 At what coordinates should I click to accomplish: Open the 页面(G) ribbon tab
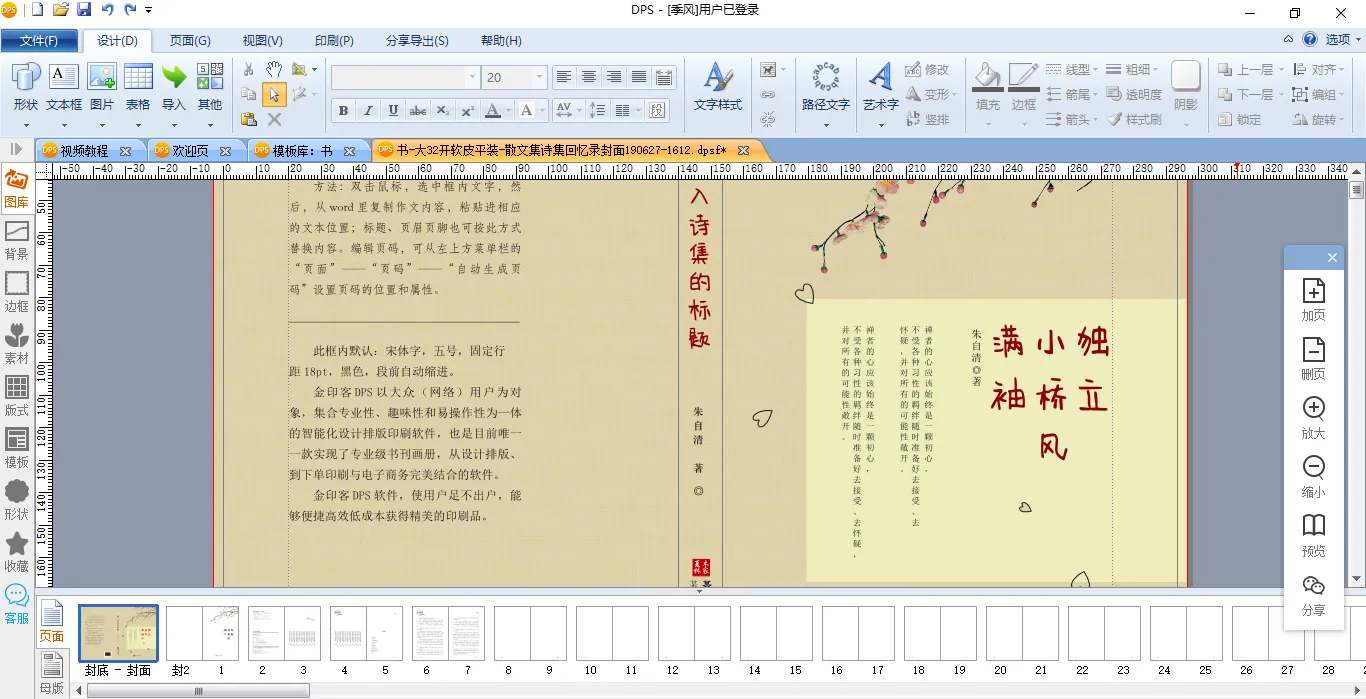tap(190, 41)
